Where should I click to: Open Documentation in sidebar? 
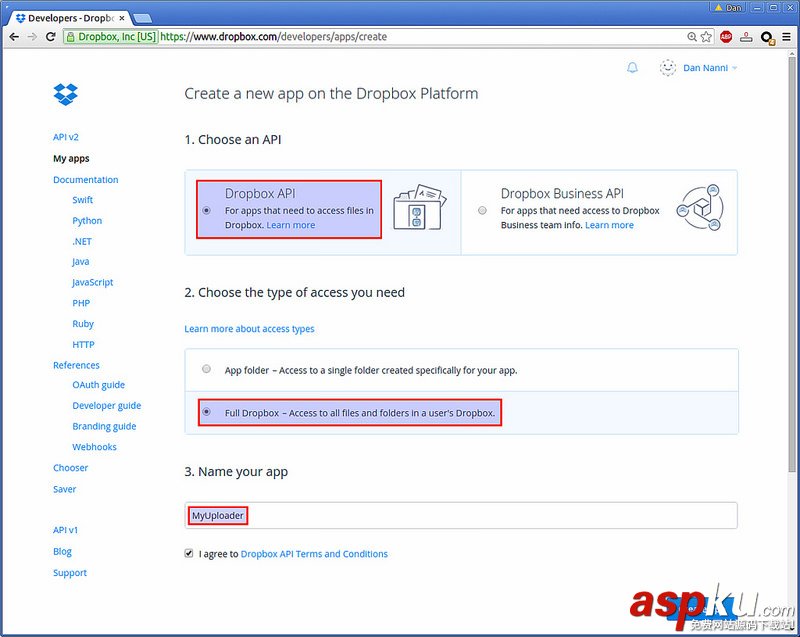click(x=86, y=180)
